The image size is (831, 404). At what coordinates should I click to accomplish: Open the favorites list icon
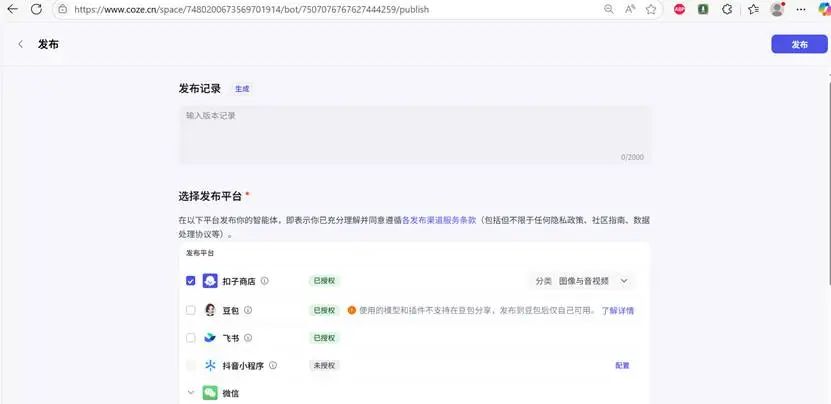753,9
